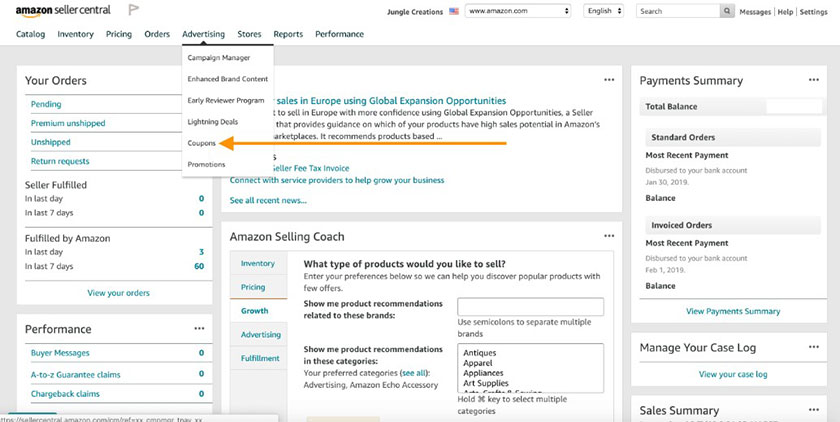Image resolution: width=840 pixels, height=422 pixels.
Task: Open the Messages link
Action: click(755, 12)
